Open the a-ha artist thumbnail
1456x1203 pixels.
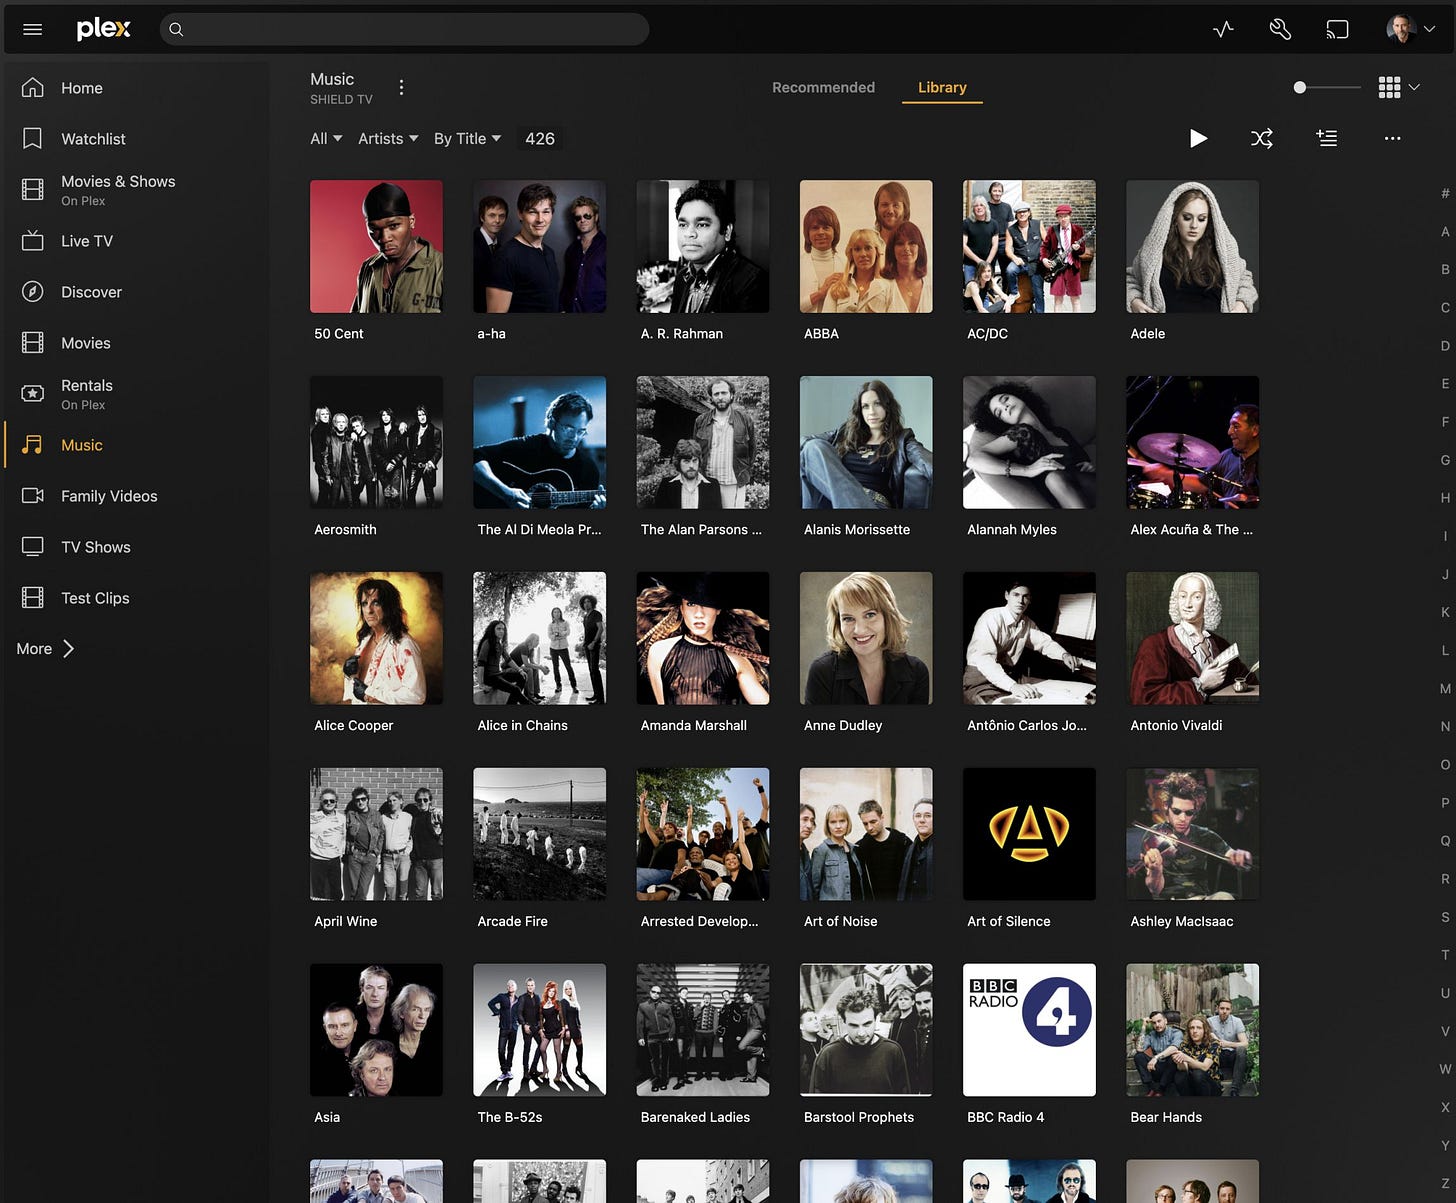click(x=539, y=246)
